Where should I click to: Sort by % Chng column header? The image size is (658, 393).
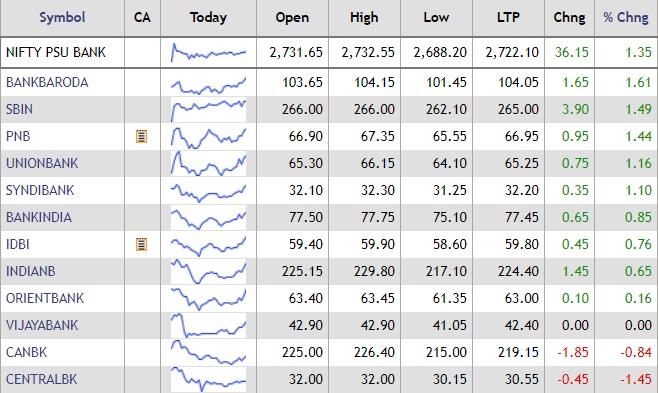pyautogui.click(x=626, y=17)
